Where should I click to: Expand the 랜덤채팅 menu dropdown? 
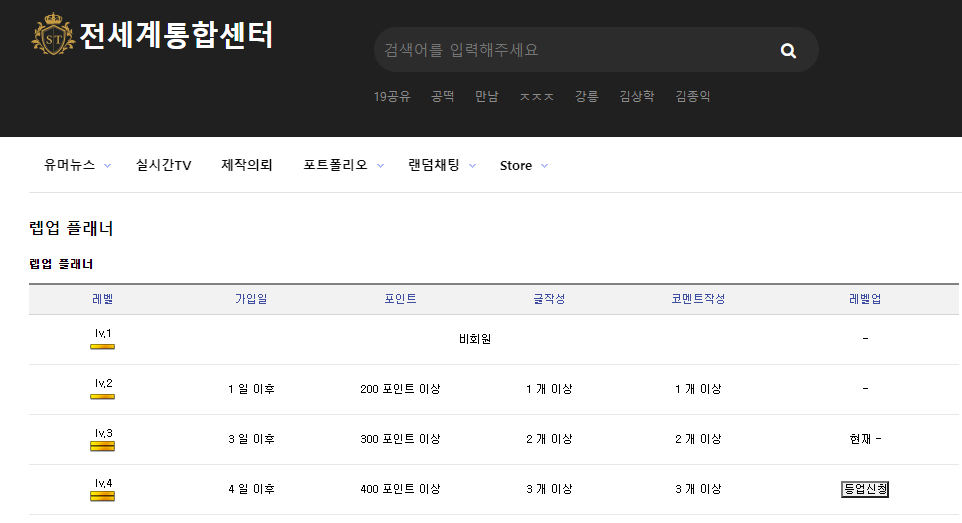click(x=472, y=166)
